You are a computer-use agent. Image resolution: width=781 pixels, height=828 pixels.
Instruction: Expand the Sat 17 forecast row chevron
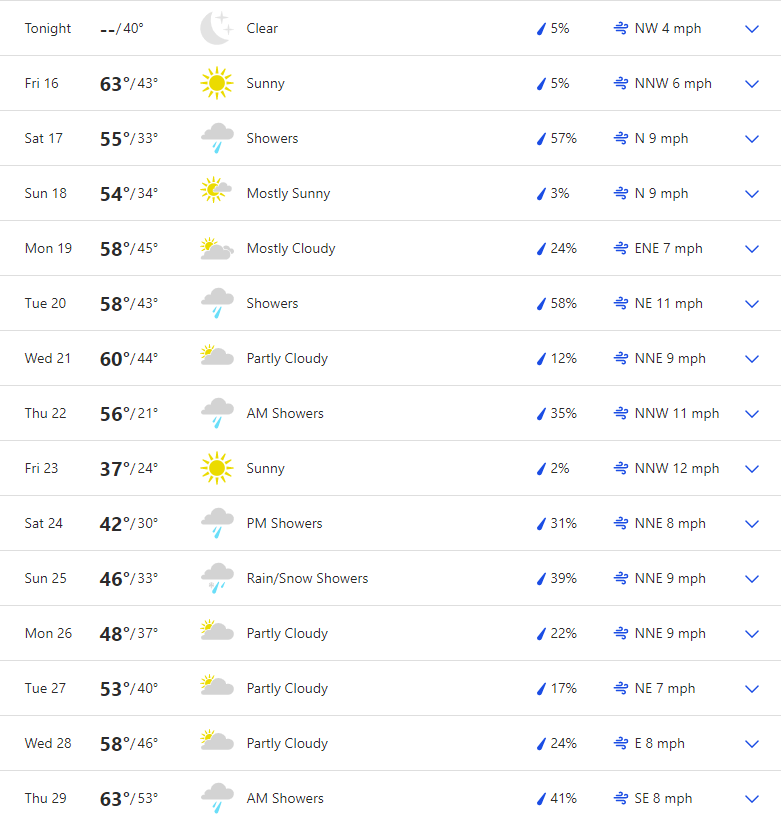pyautogui.click(x=752, y=139)
